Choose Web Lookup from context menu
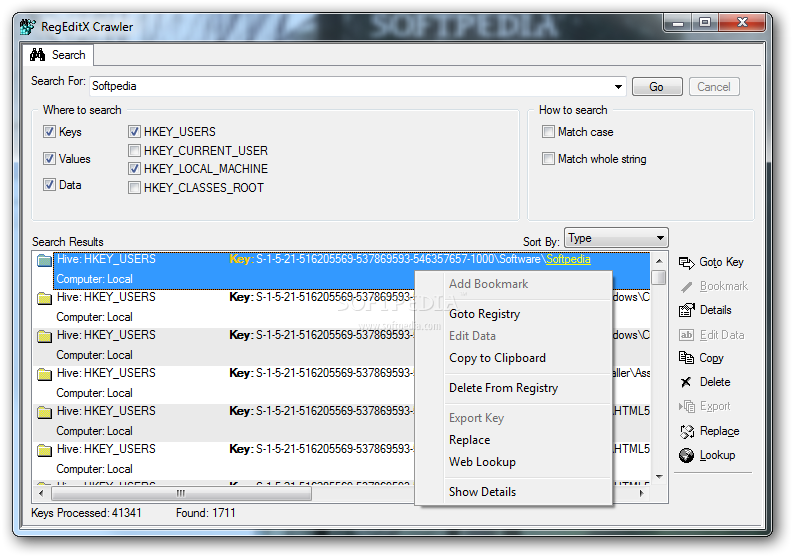Viewport: 793px width, 557px height. click(x=482, y=462)
